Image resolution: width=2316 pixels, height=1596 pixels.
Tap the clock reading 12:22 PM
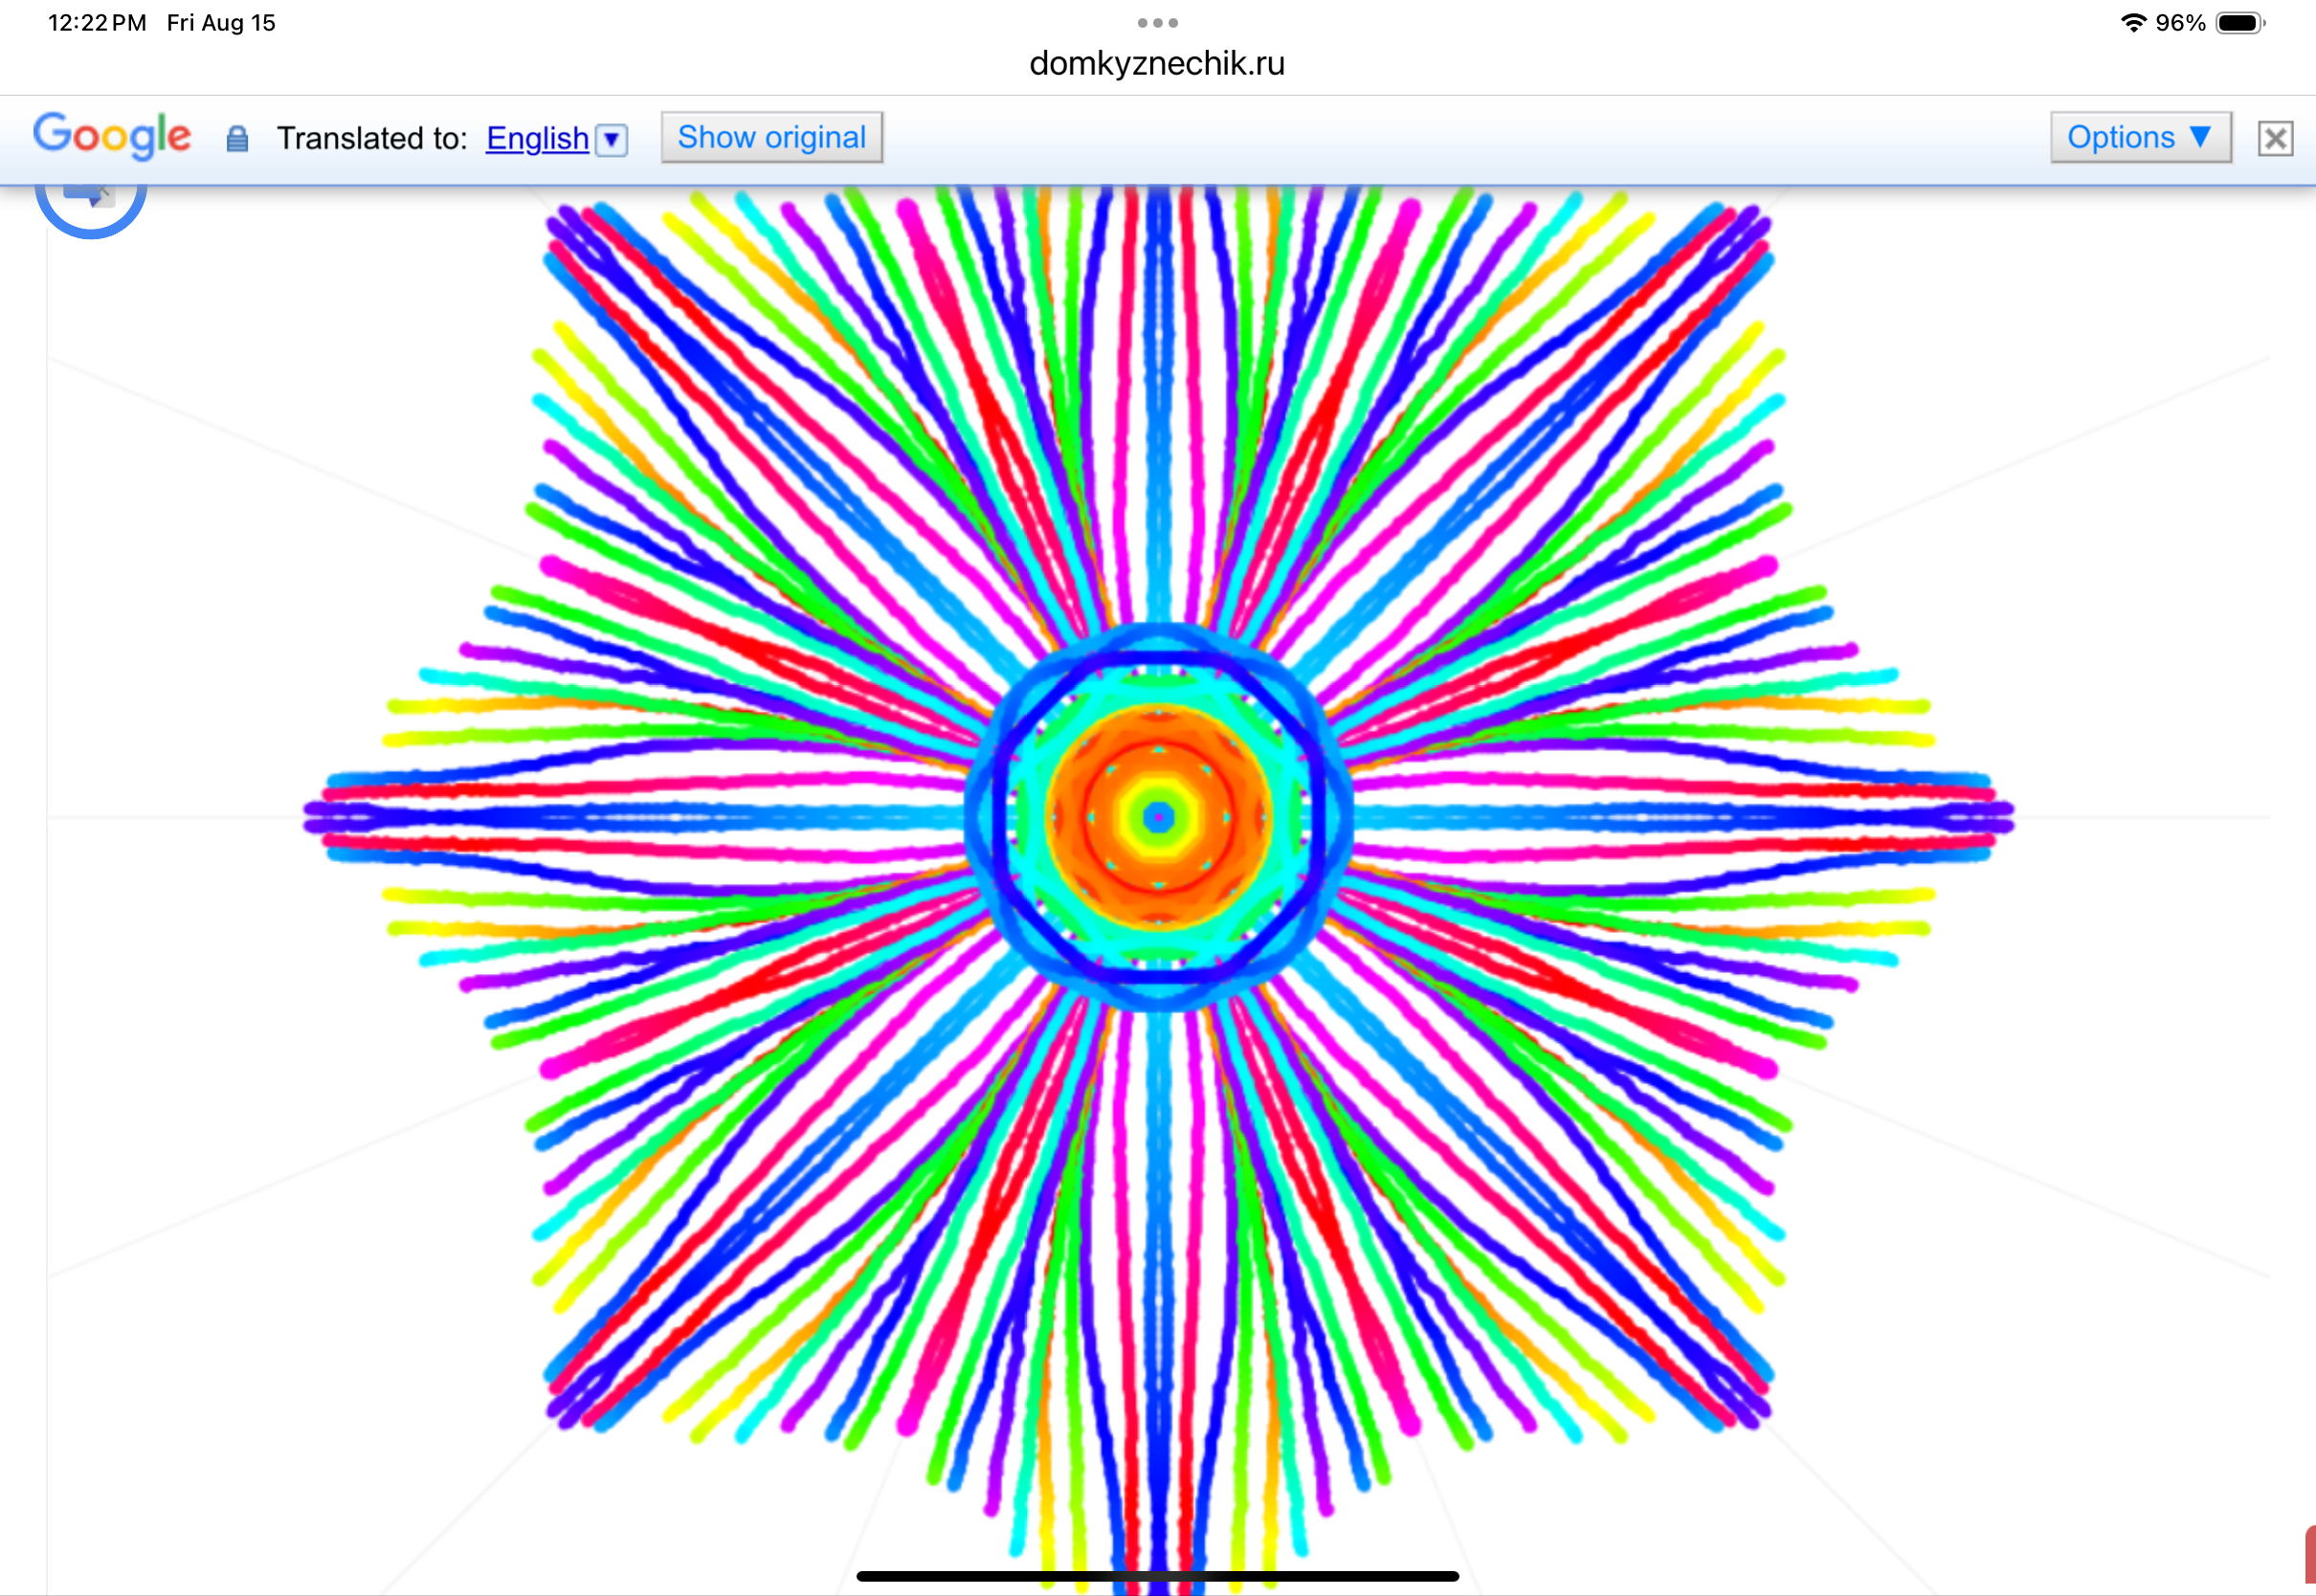[97, 22]
